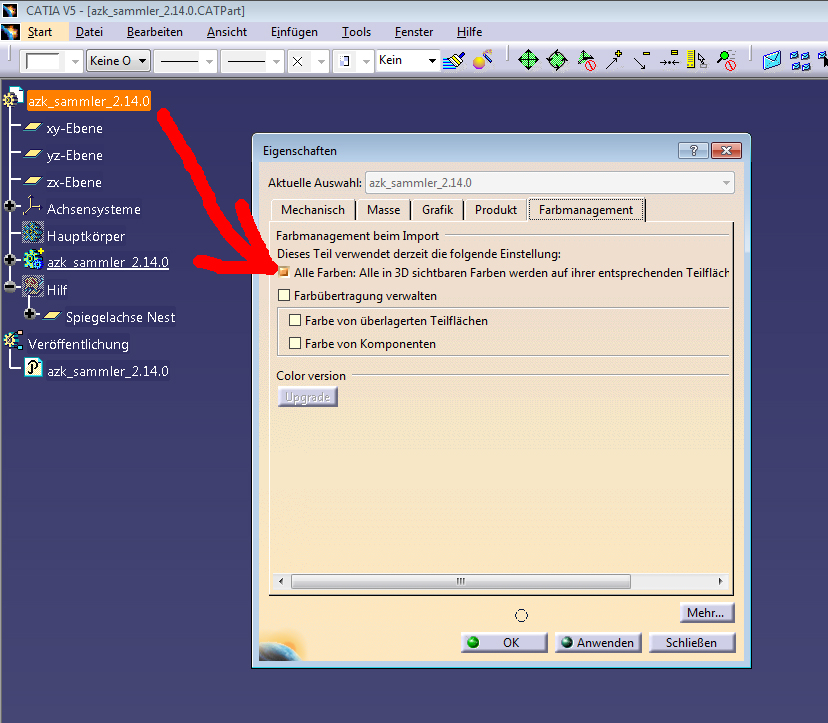828x723 pixels.
Task: Open the Start menu
Action: (x=40, y=32)
